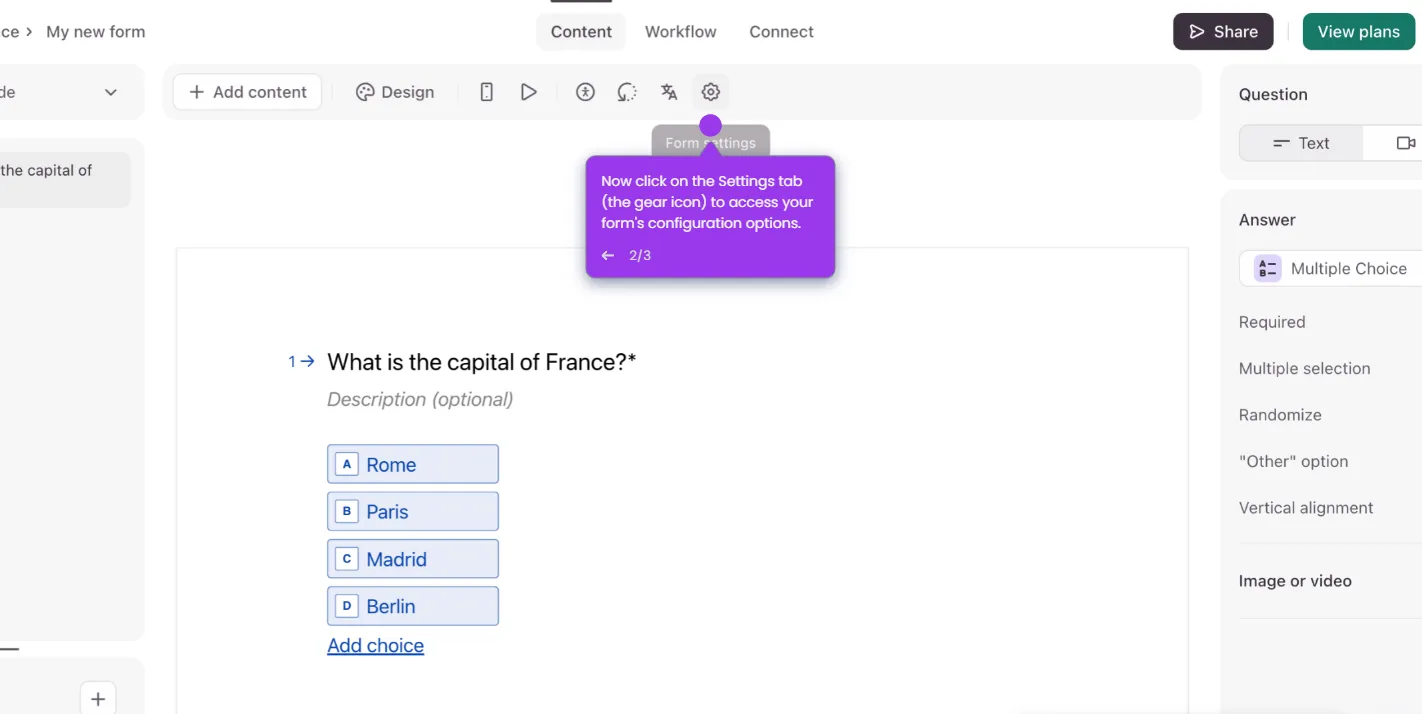Click the Description (optional) field
This screenshot has height=714, width=1422.
(x=420, y=400)
